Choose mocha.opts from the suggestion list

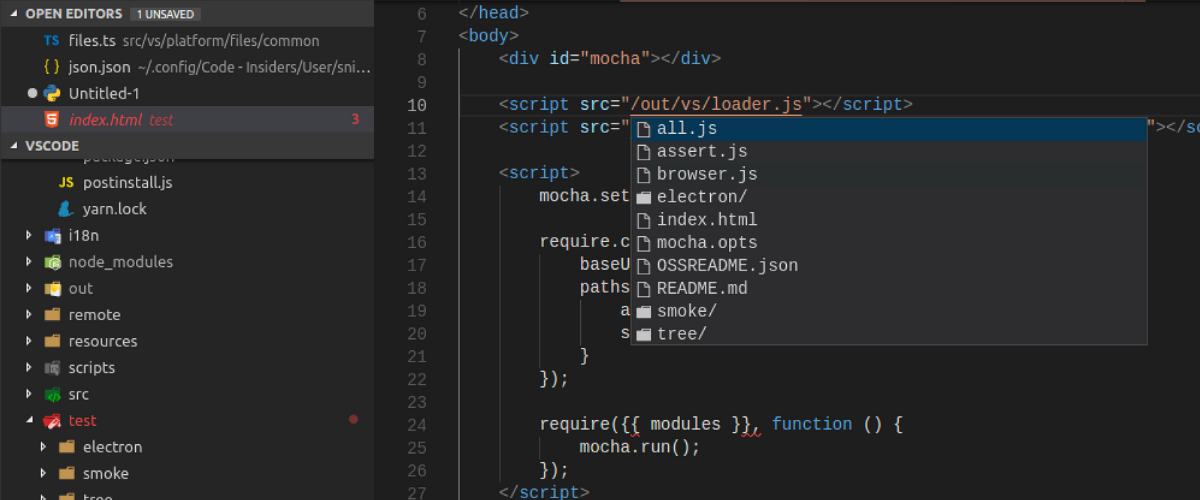tap(888, 243)
